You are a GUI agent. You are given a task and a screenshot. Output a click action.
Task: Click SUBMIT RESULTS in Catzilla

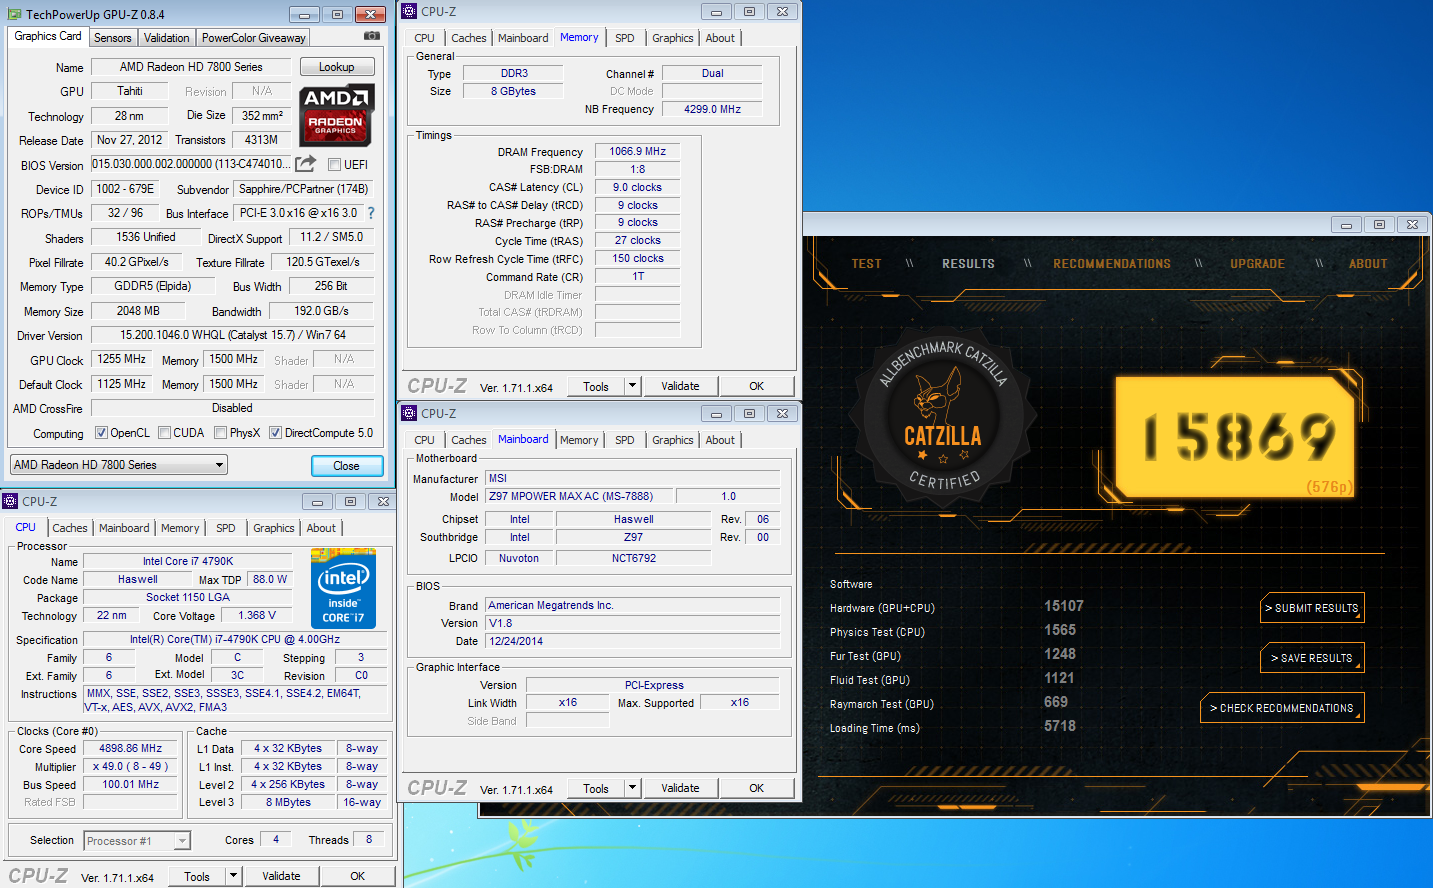tap(1312, 608)
